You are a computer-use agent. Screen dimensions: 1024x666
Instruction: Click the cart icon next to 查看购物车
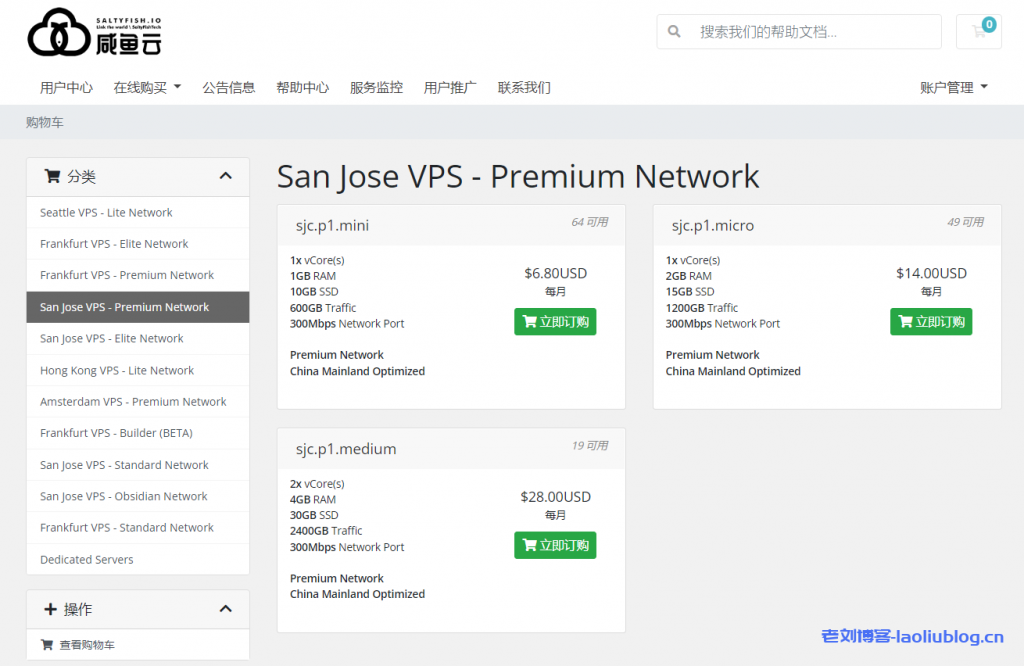coord(46,645)
